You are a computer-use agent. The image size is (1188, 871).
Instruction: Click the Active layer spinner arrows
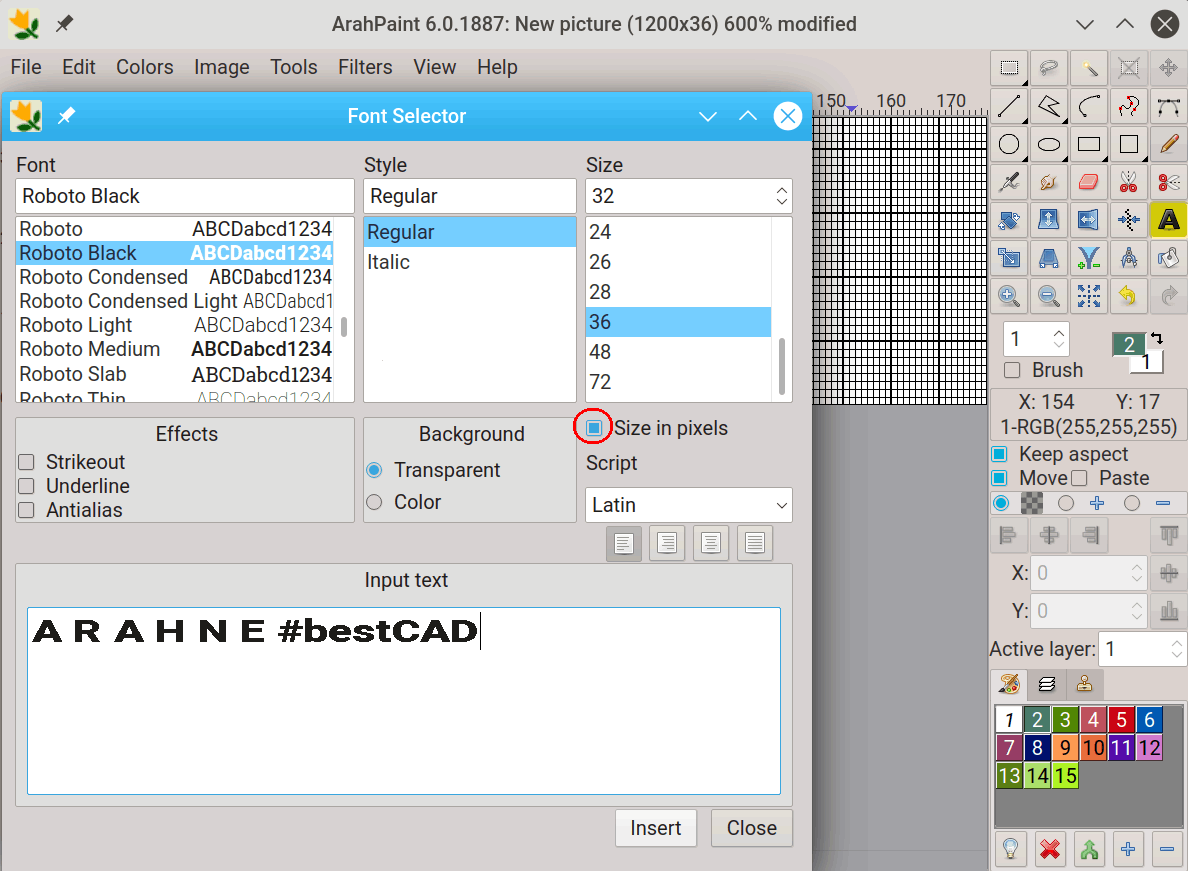tap(1177, 649)
